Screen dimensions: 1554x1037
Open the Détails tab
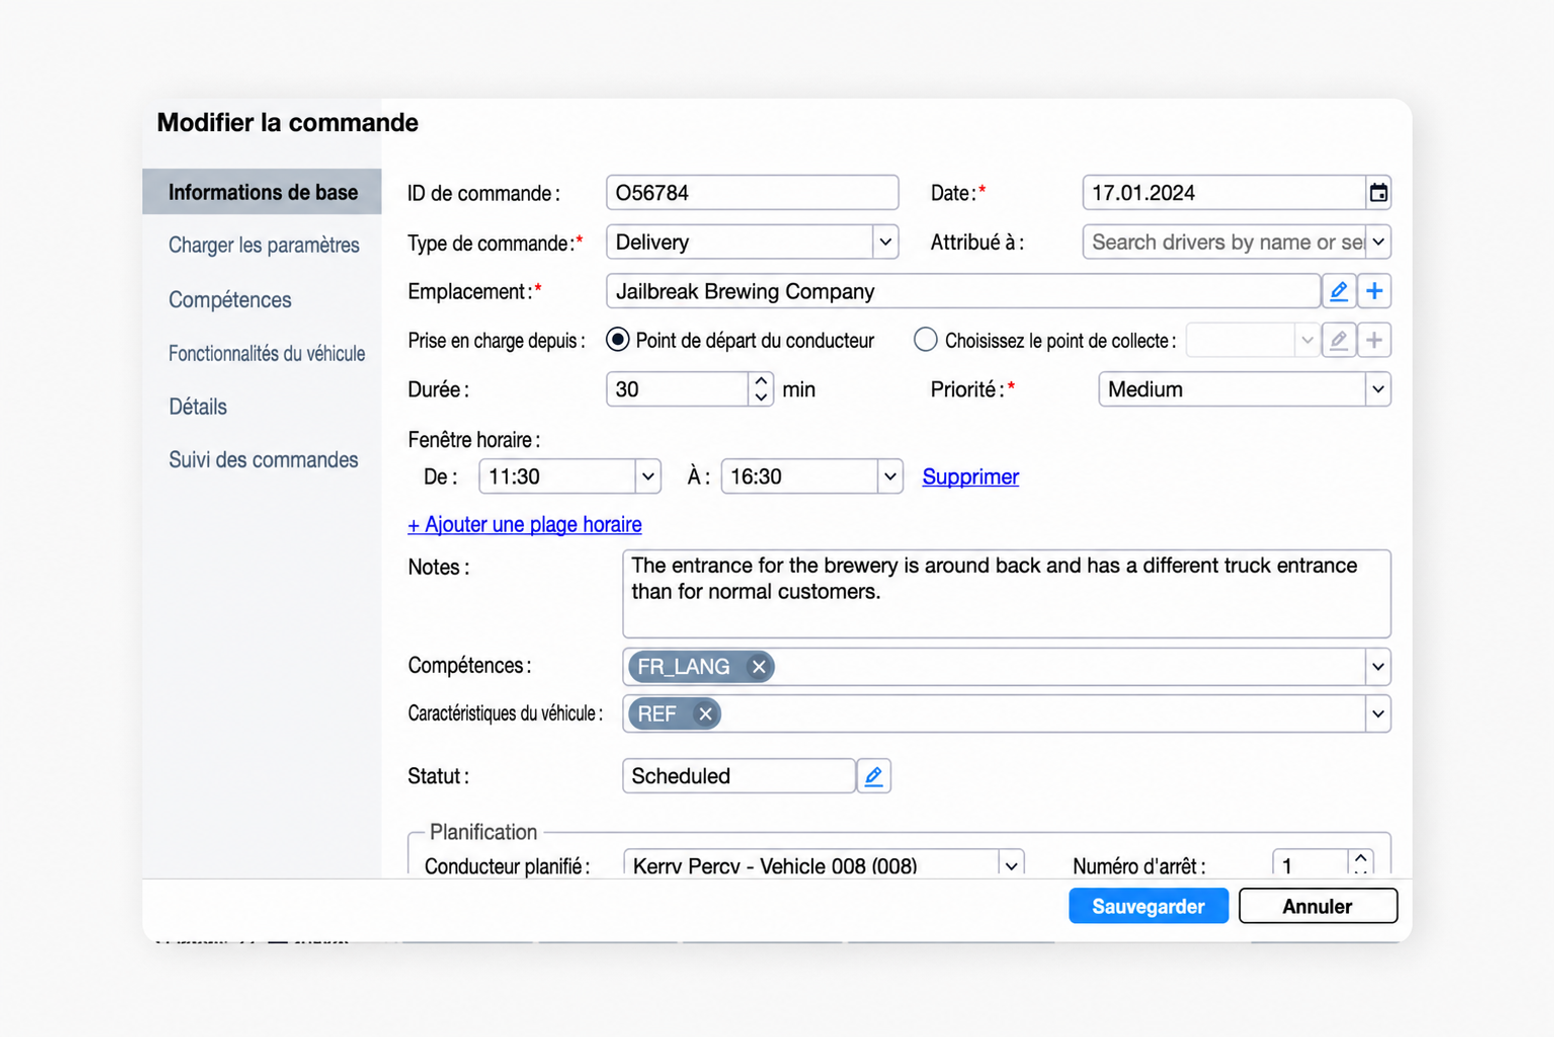197,406
